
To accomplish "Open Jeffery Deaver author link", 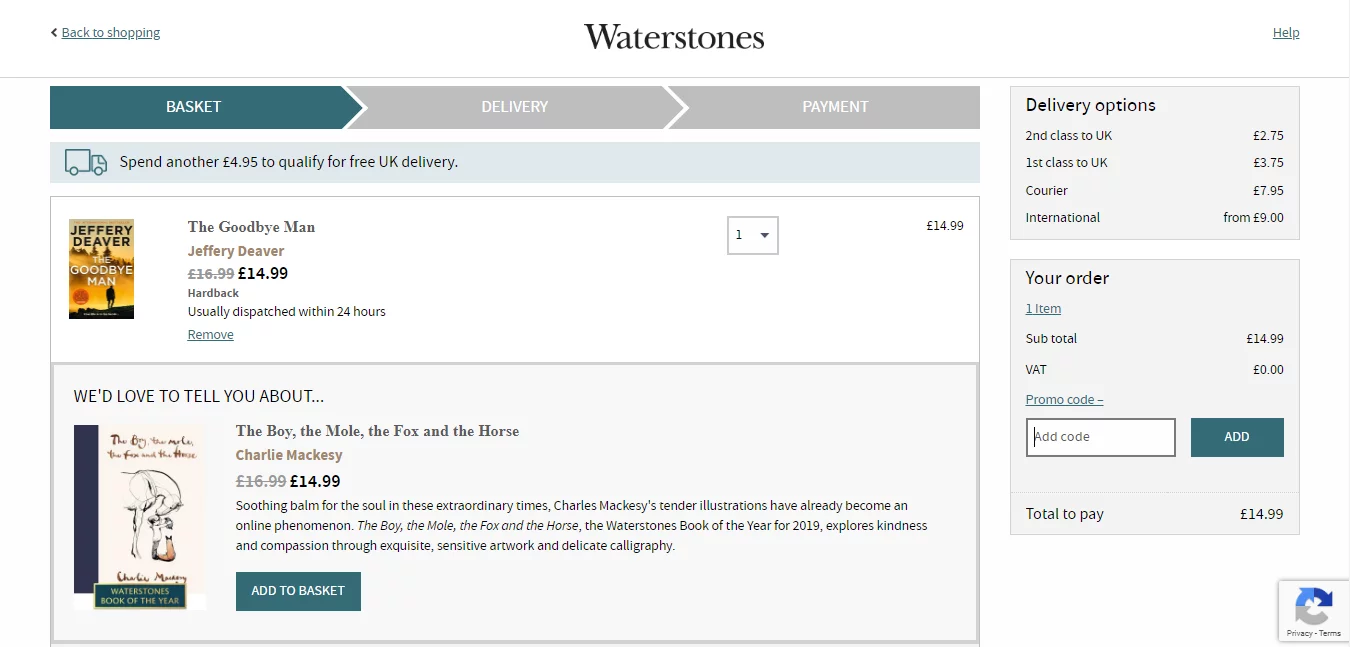I will (x=236, y=251).
